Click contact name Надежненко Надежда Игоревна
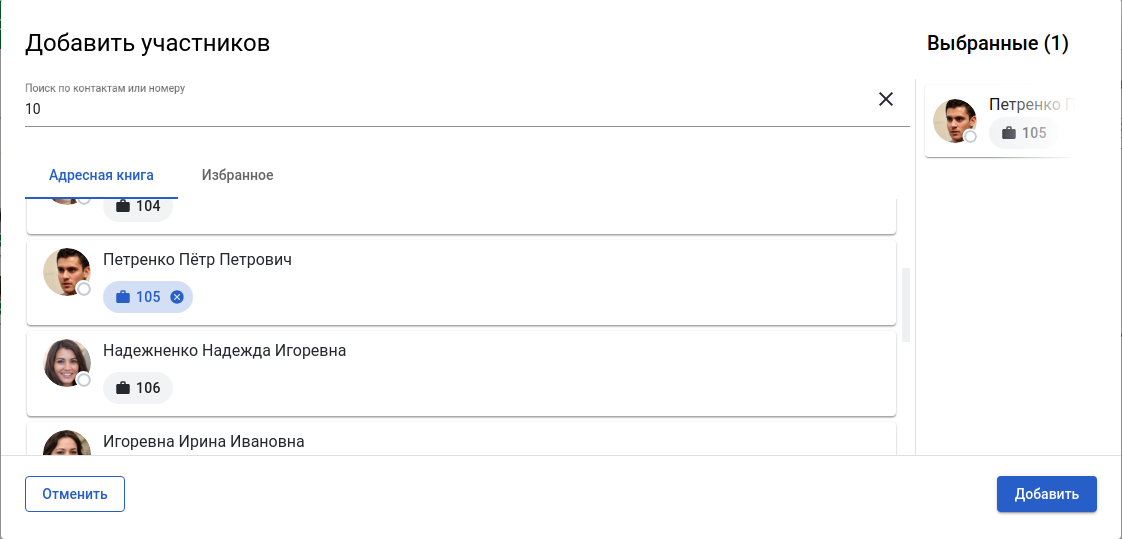The height and width of the screenshot is (539, 1122). [224, 351]
